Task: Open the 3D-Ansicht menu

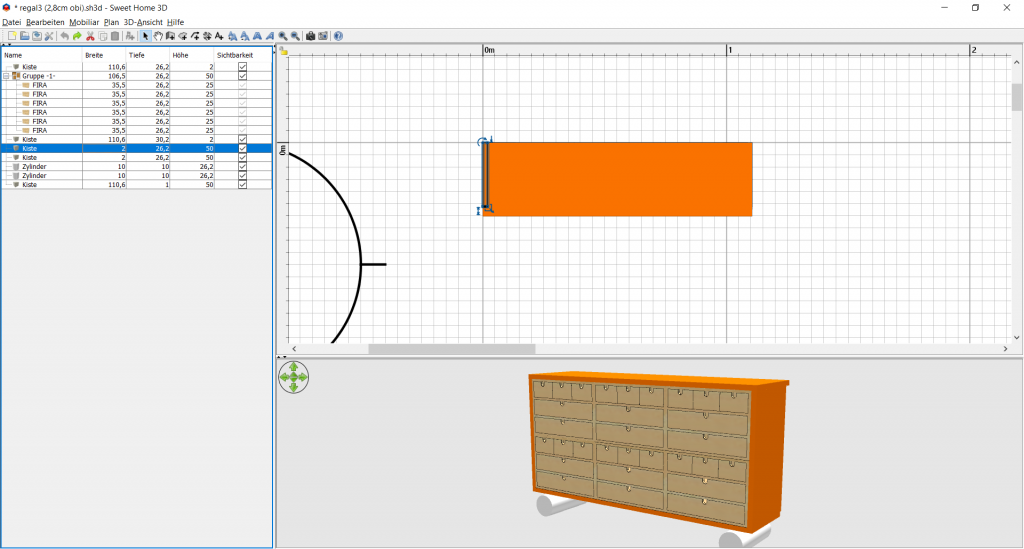Action: (142, 22)
